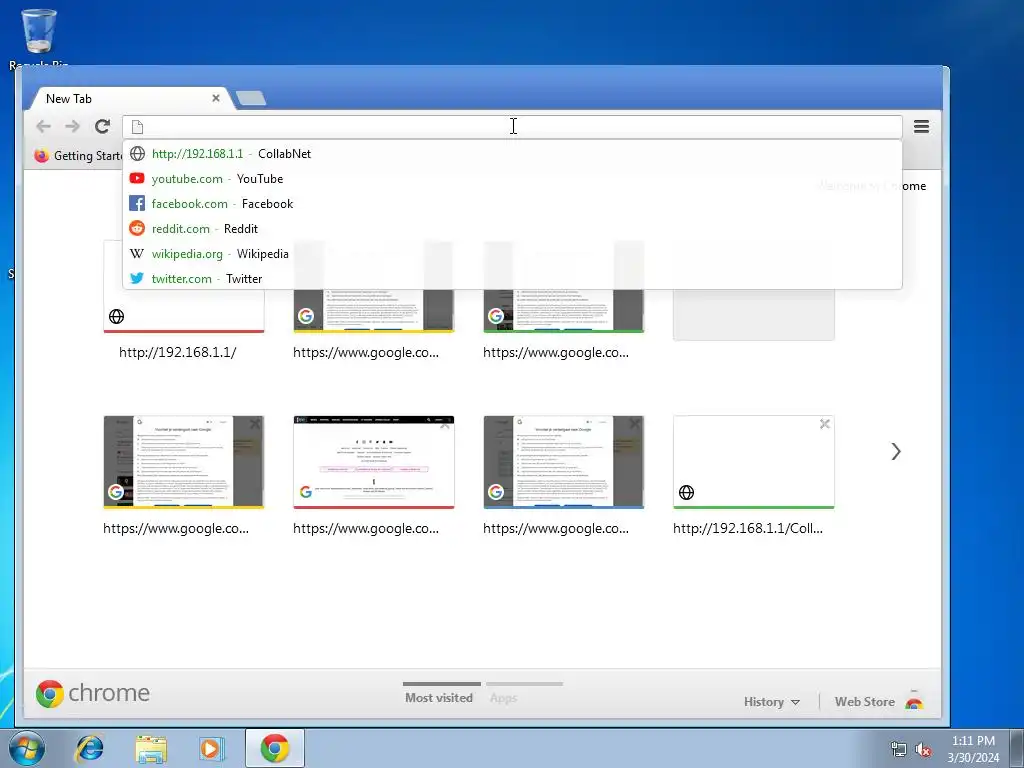
Task: Choose the twitter.com suggestion
Action: coord(513,278)
